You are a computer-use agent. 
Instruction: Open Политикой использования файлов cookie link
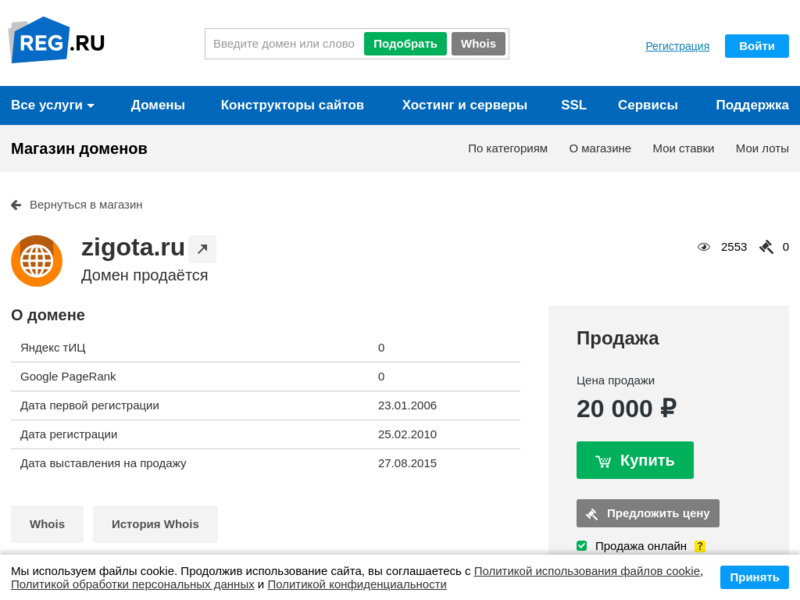tap(587, 571)
